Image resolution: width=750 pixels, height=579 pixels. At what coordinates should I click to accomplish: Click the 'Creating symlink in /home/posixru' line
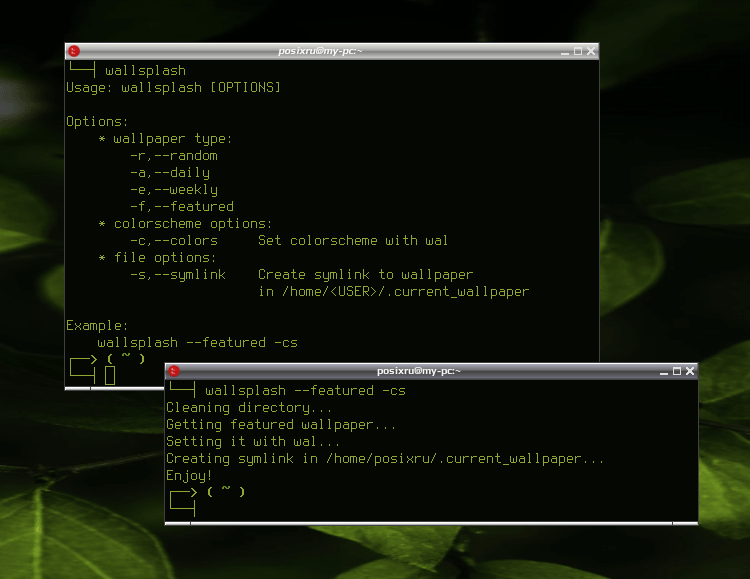coord(385,459)
